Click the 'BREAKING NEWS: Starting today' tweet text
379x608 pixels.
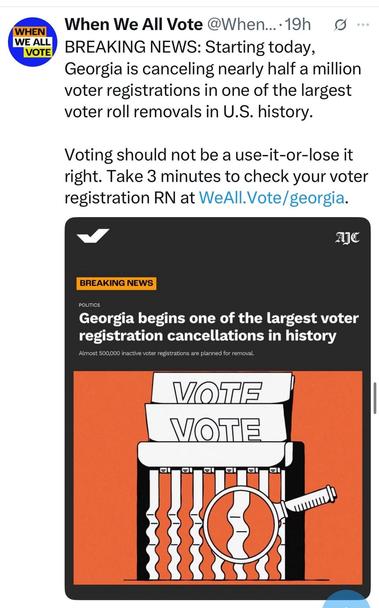213,79
